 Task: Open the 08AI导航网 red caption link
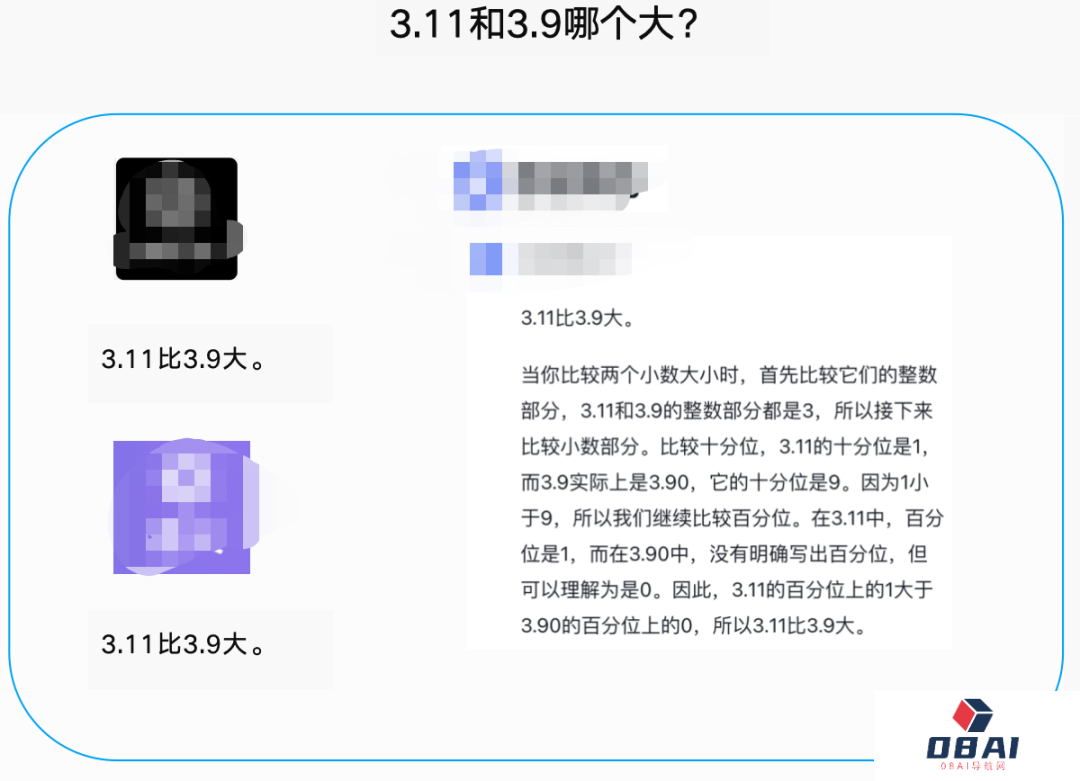point(973,766)
